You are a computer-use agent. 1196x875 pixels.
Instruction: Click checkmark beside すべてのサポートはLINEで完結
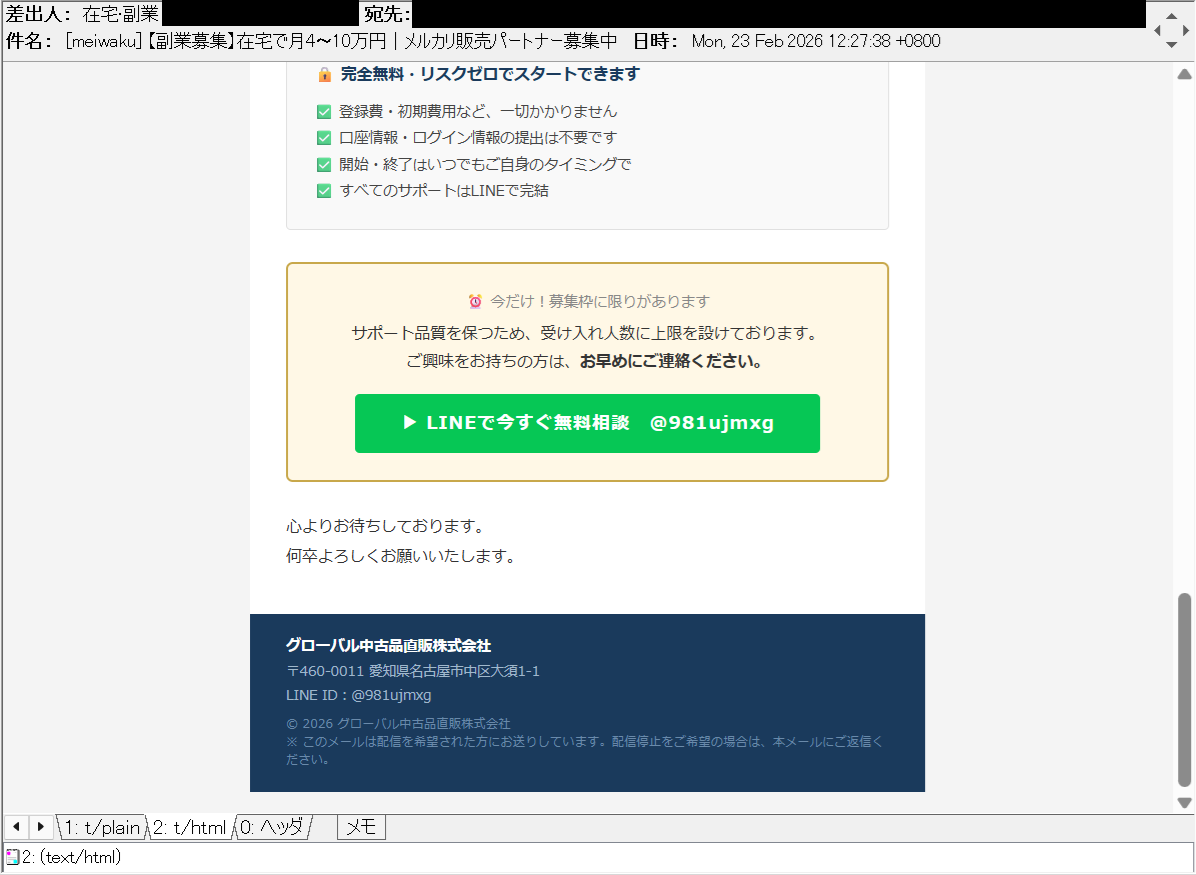coord(323,191)
